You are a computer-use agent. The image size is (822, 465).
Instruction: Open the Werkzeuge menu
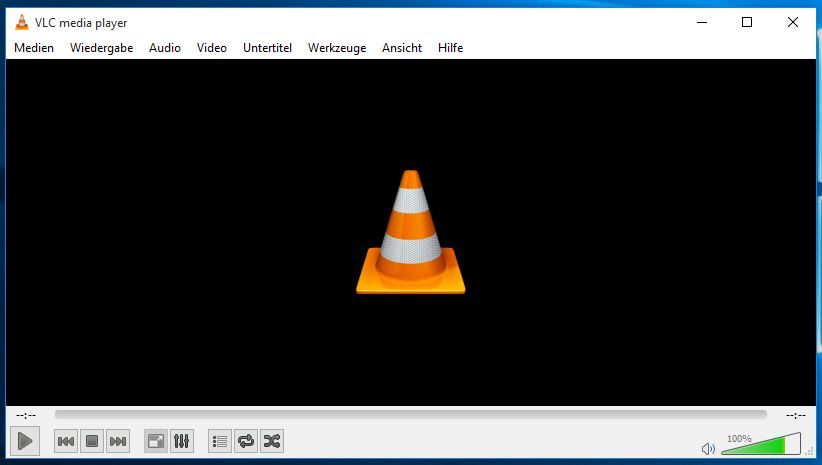[337, 48]
